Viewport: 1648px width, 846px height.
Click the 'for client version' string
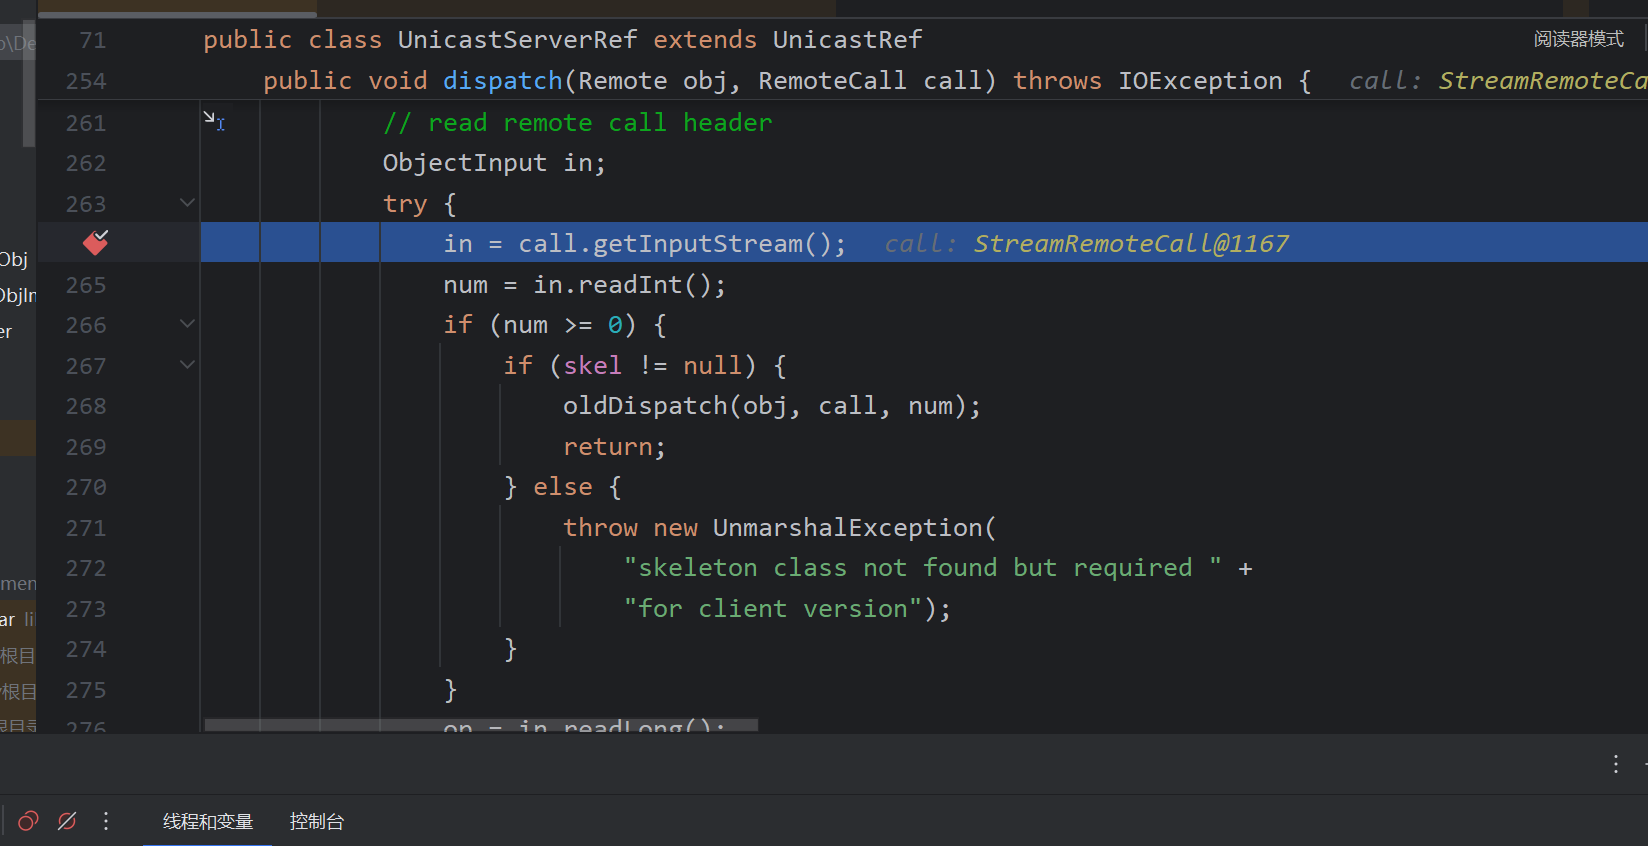coord(773,609)
